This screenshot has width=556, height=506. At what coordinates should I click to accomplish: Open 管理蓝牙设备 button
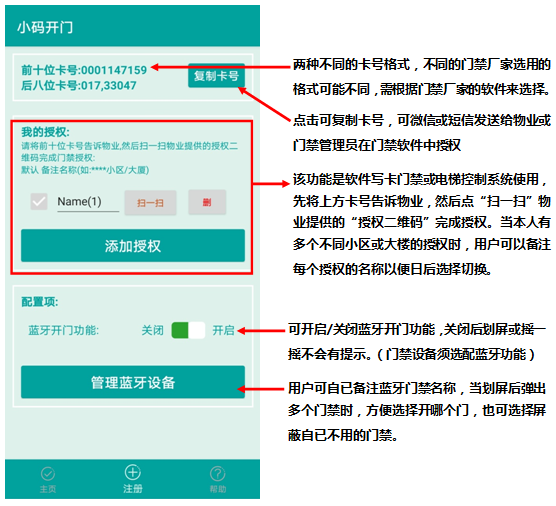coord(133,382)
